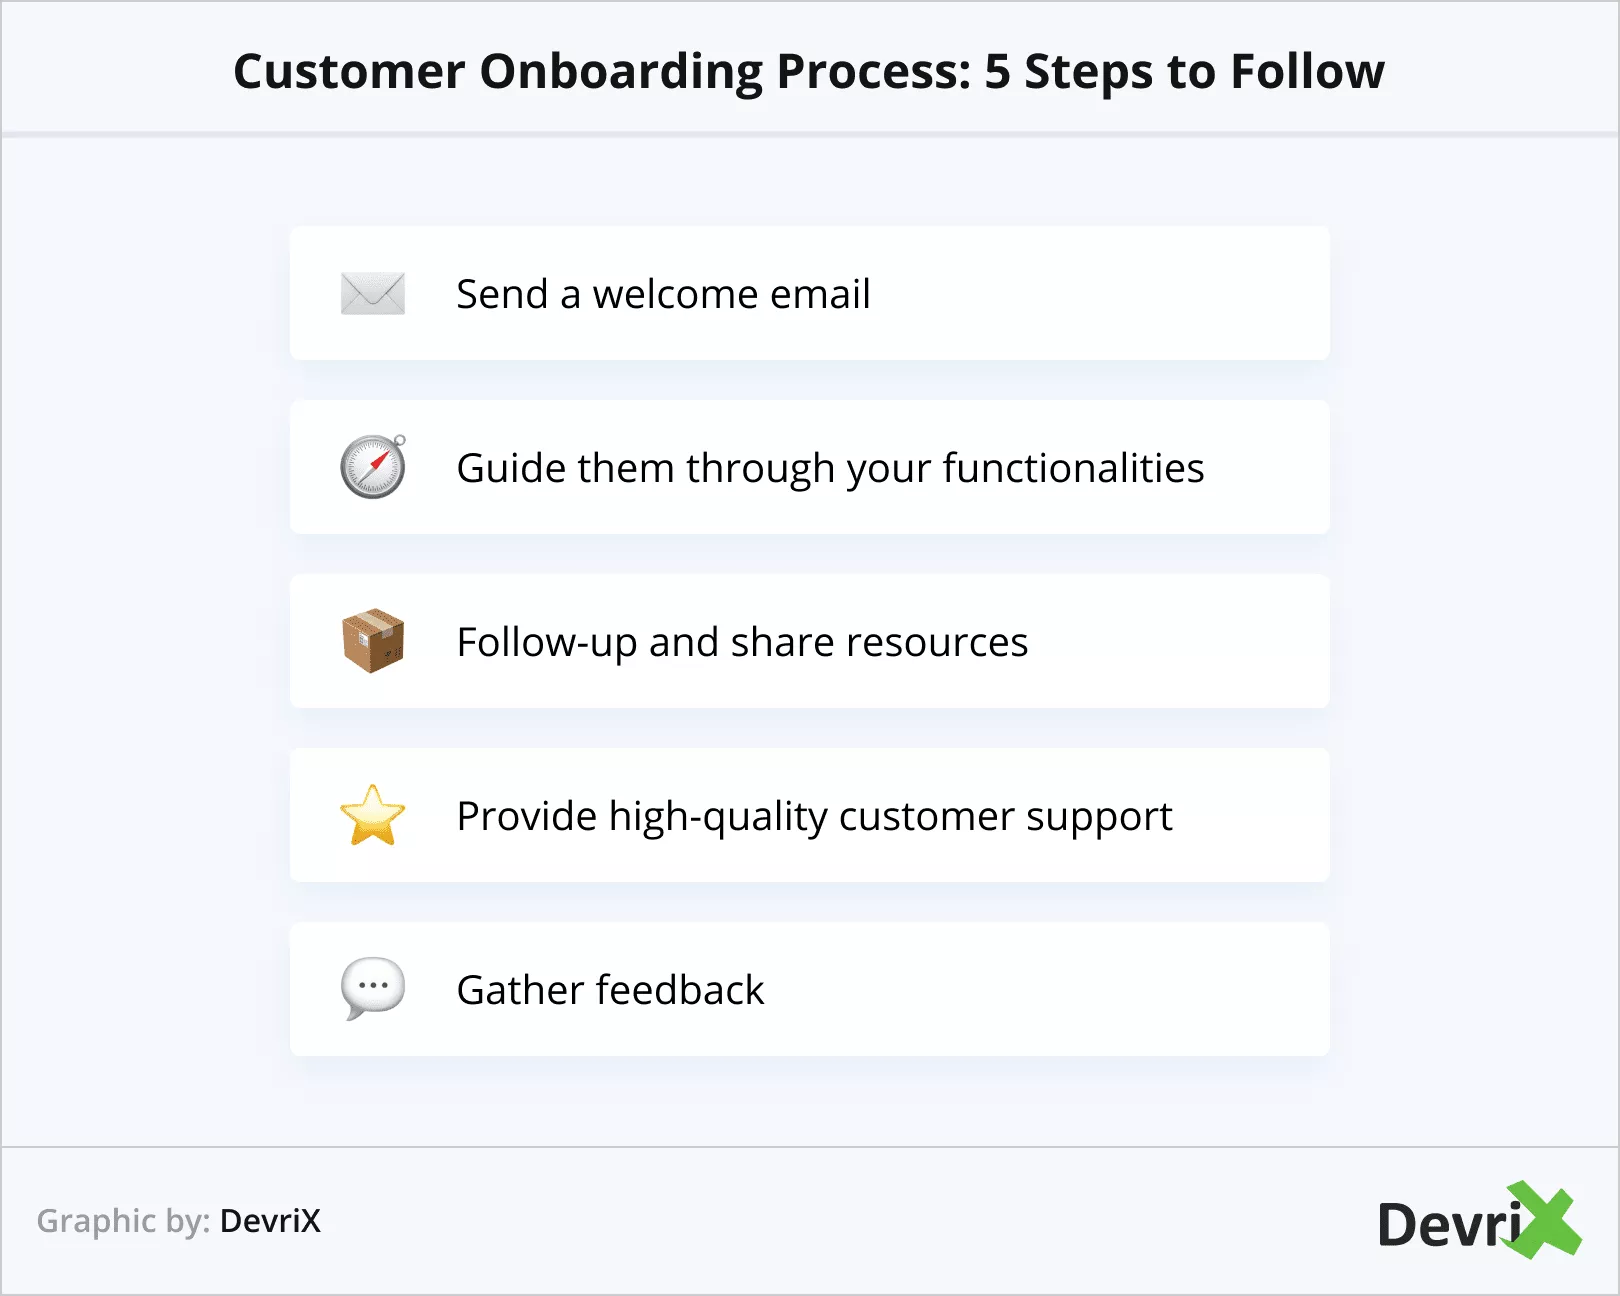Image resolution: width=1620 pixels, height=1296 pixels.
Task: Click the gold star icon
Action: pos(373,815)
